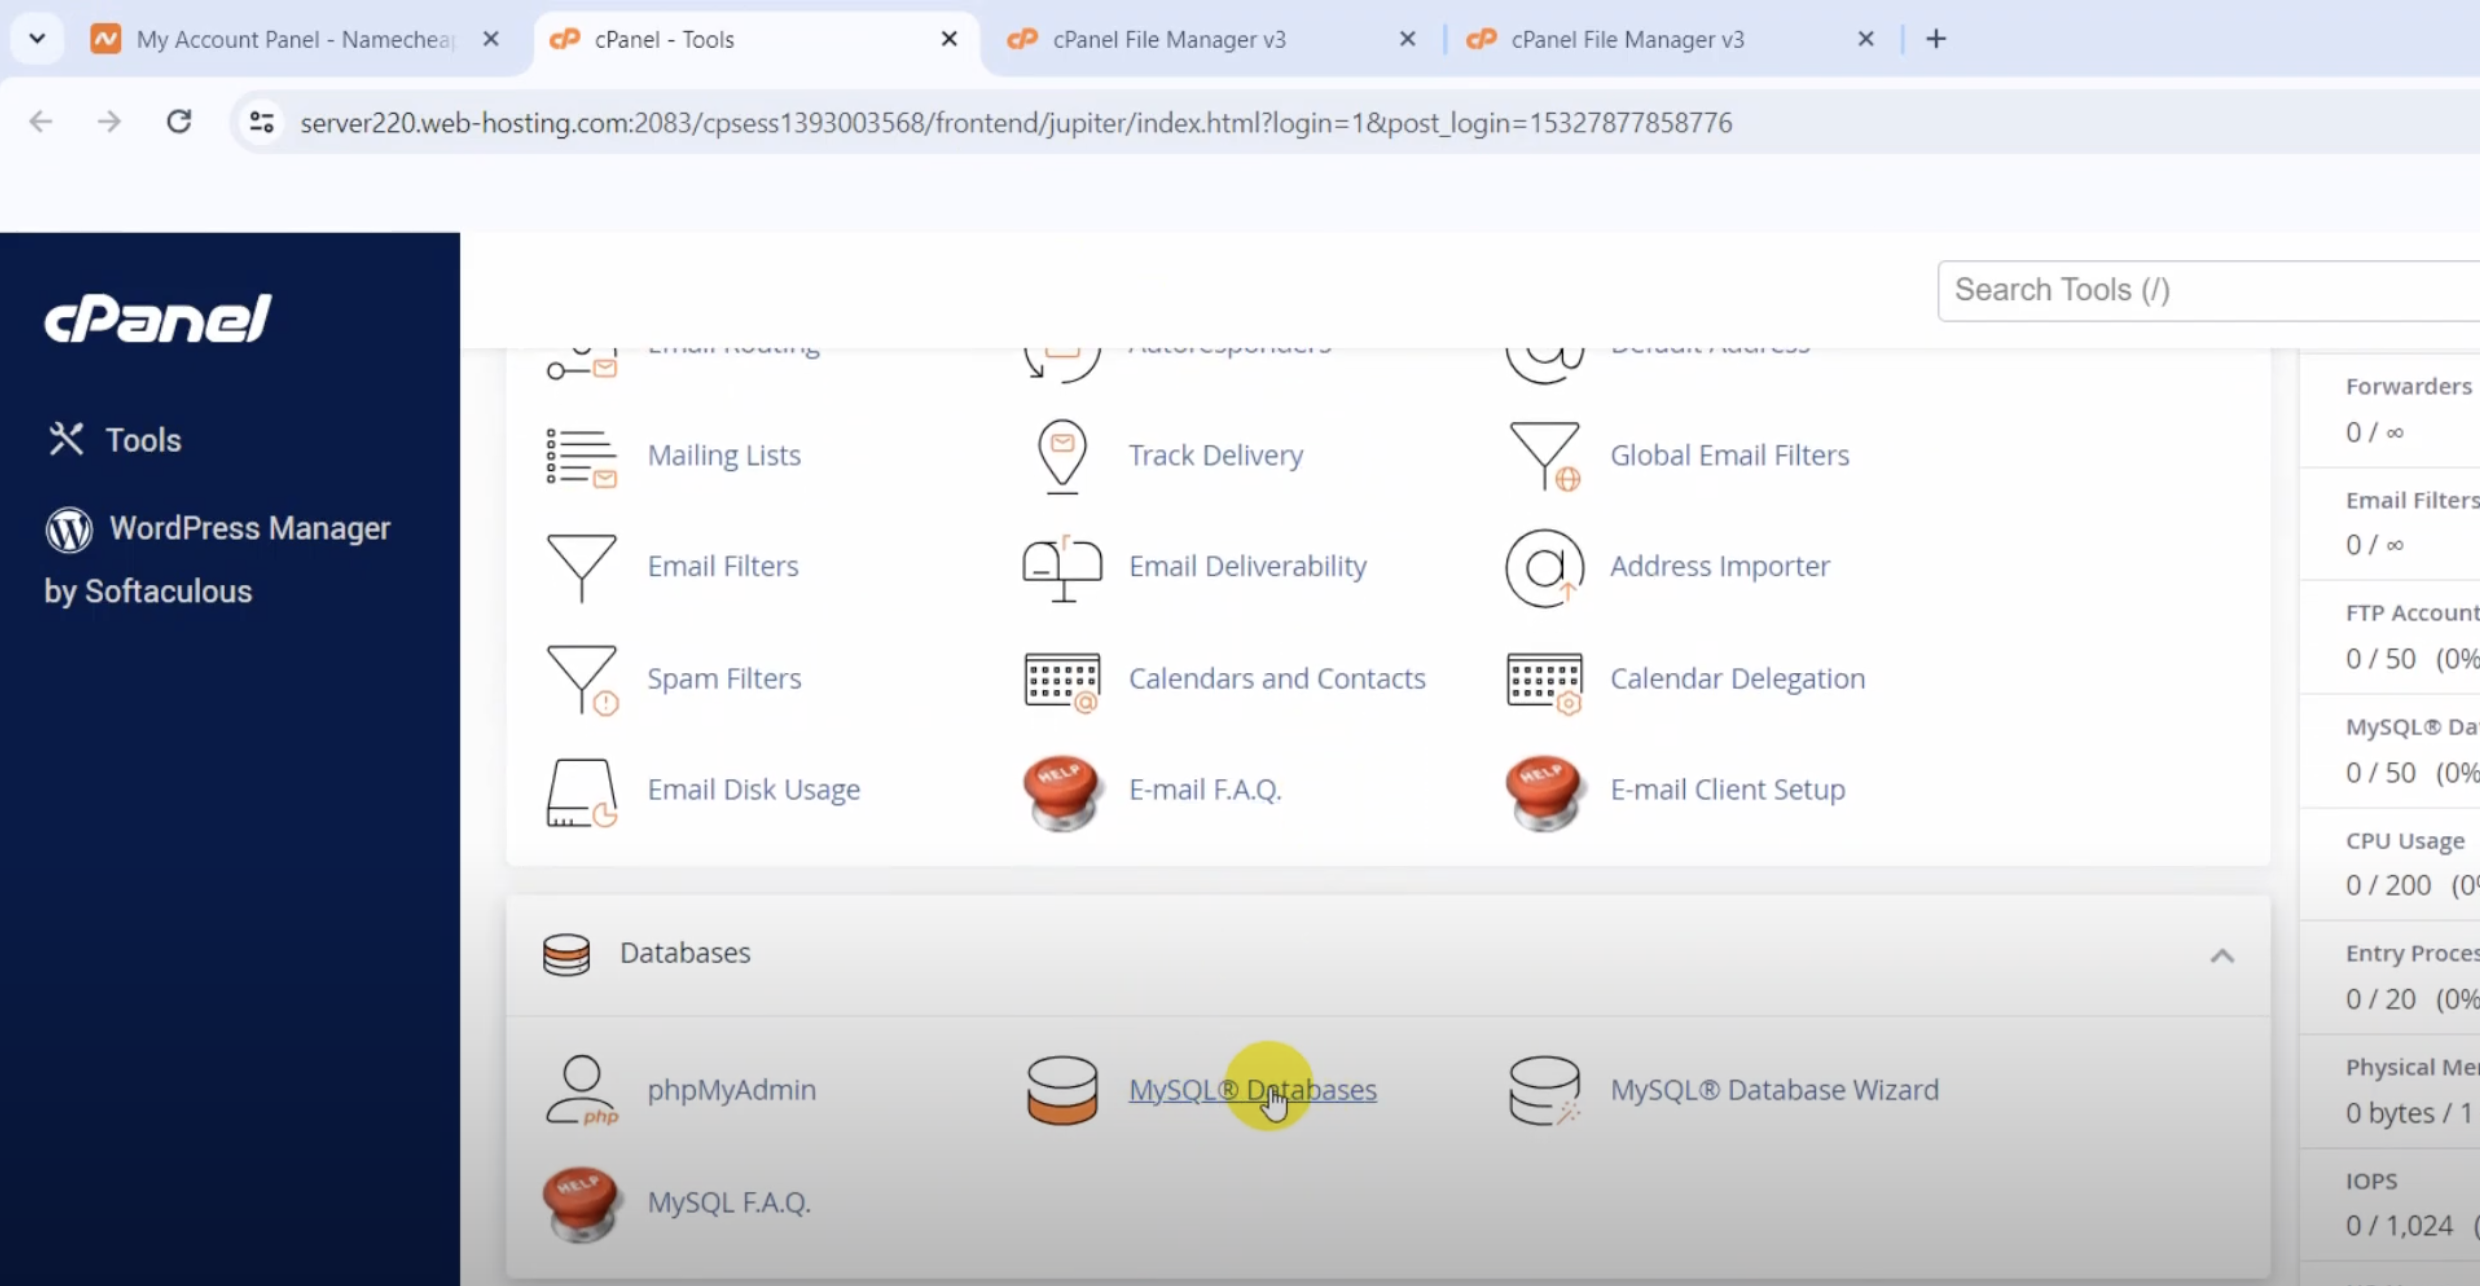Switch to My Account Panel Namecheap tab

296,39
